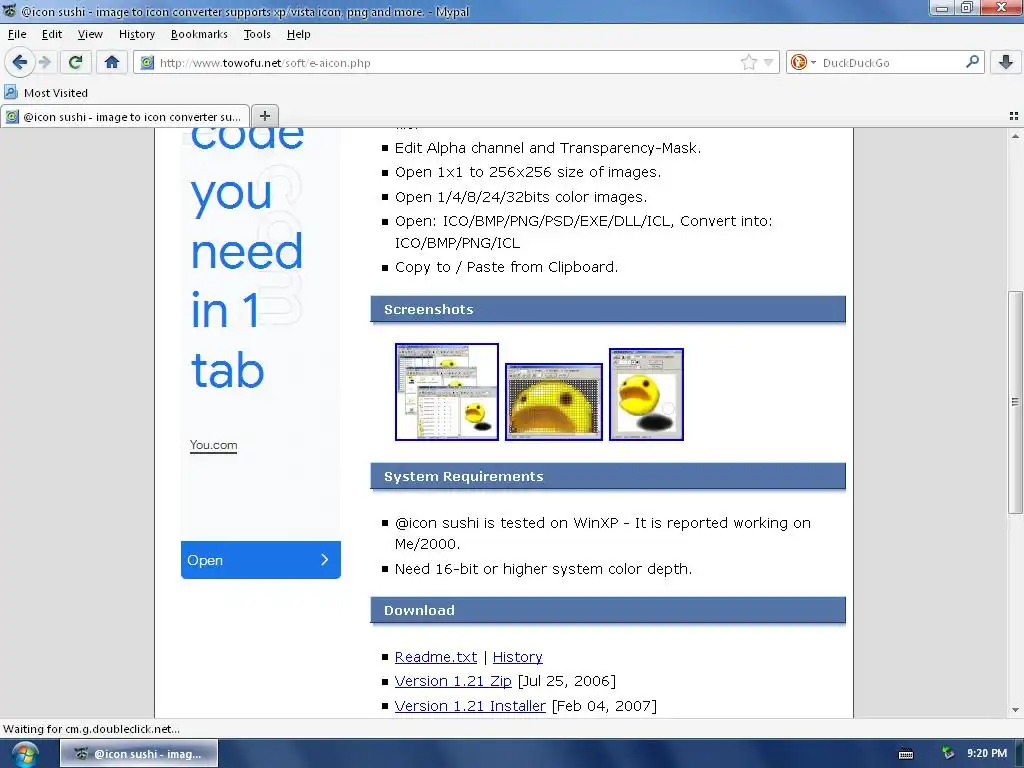Click the keyboard icon in system tray
Image resolution: width=1024 pixels, height=768 pixels.
[906, 754]
